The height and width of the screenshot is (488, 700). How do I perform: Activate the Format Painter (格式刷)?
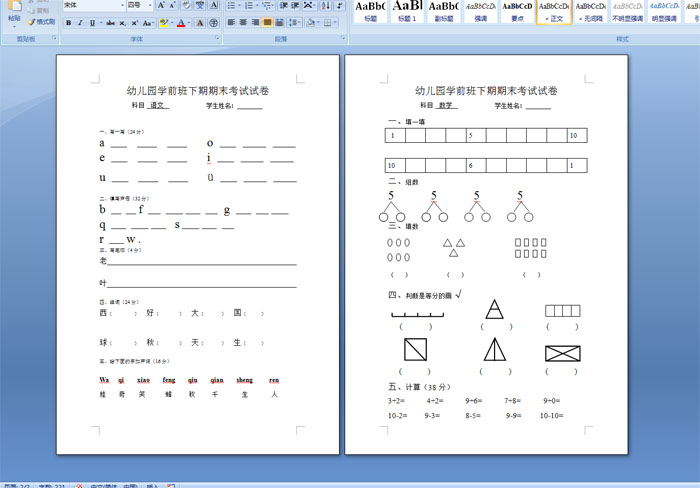tap(41, 22)
